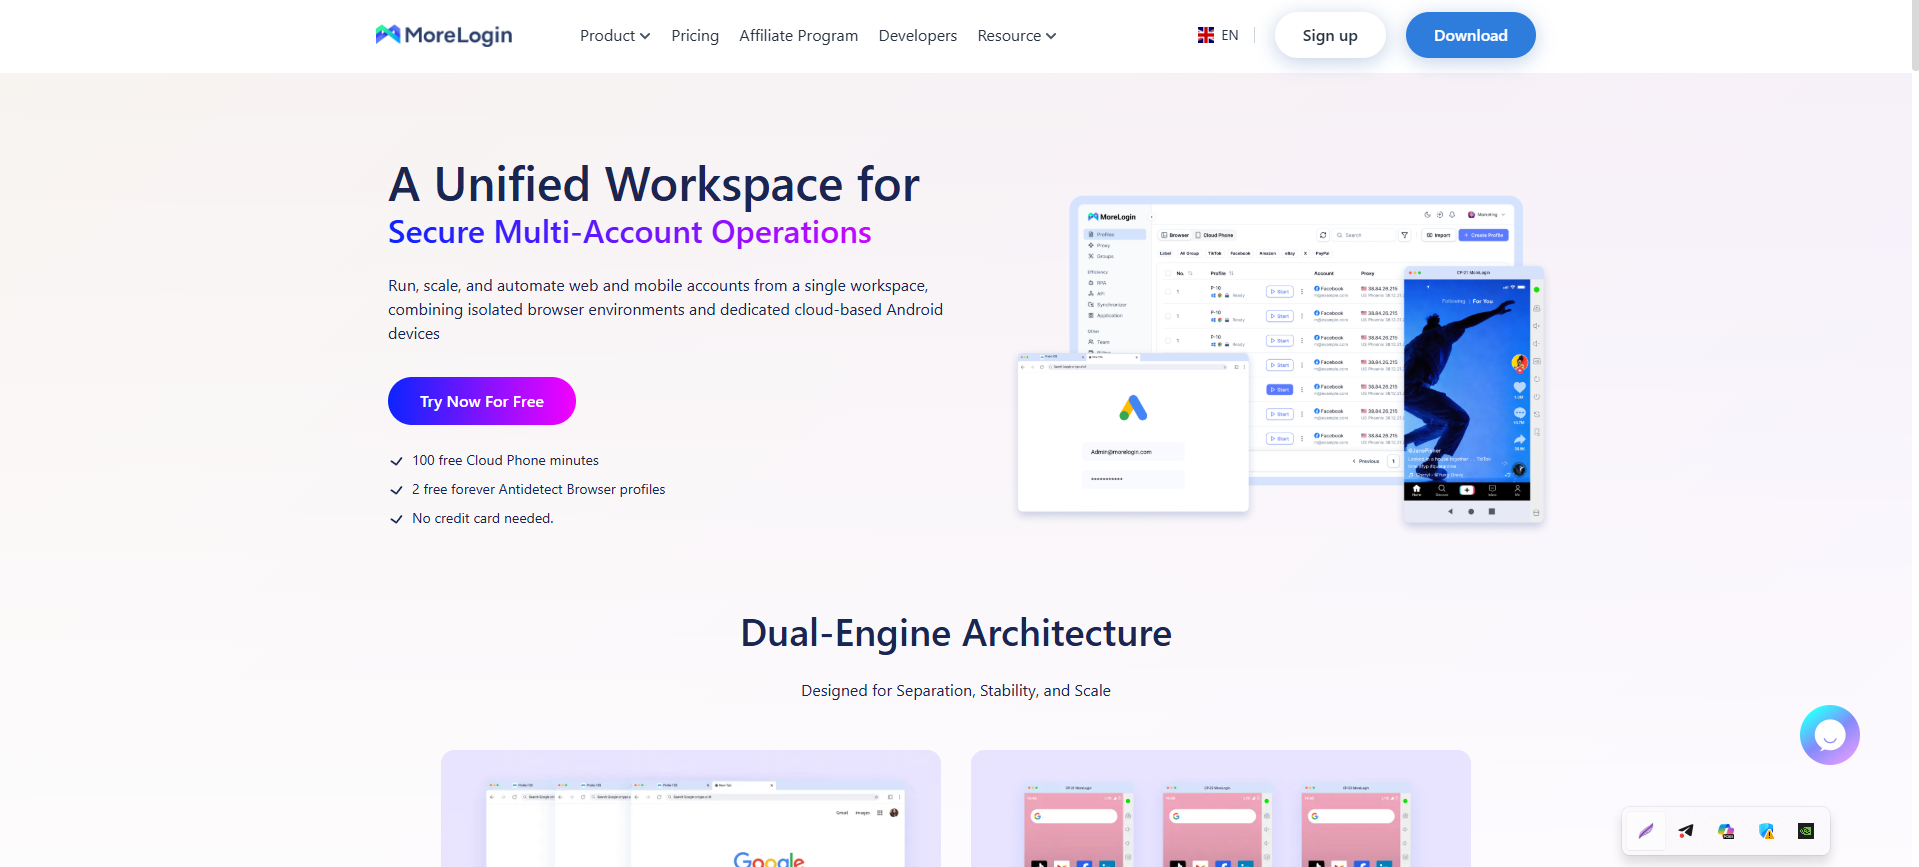Open the EN language selector
This screenshot has width=1919, height=867.
[1218, 35]
